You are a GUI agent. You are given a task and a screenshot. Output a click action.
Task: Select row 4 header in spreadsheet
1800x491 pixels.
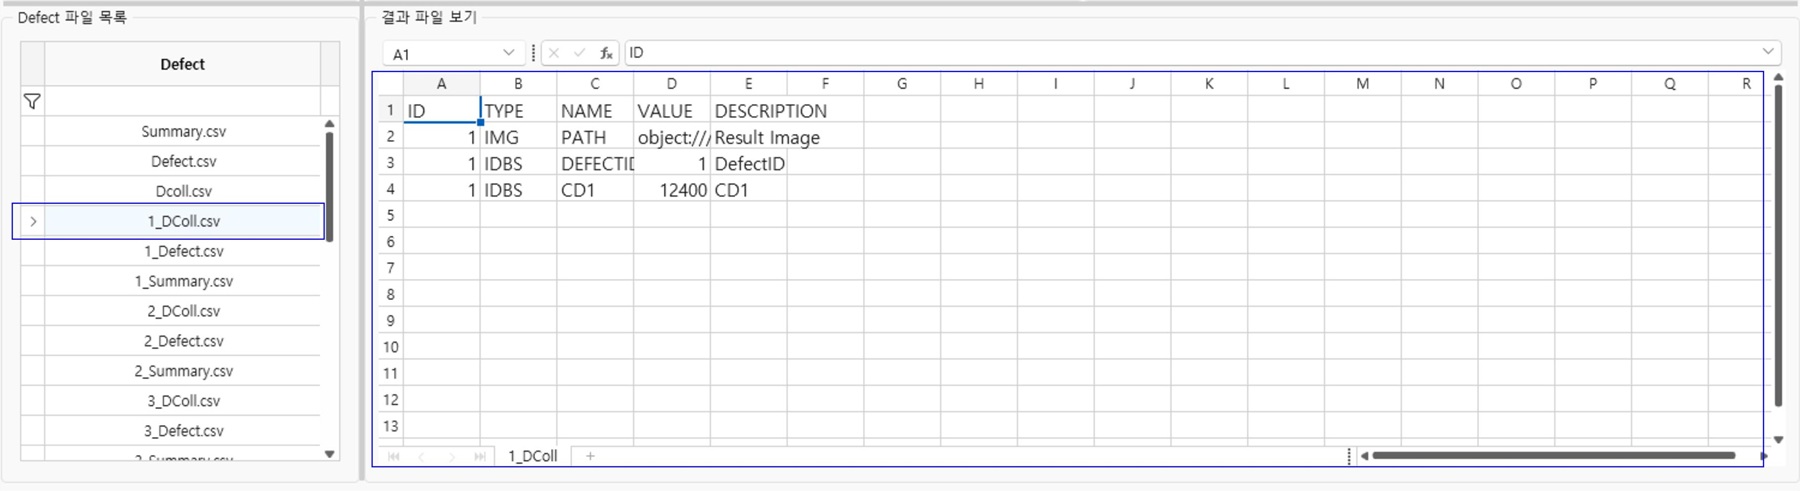click(x=390, y=190)
